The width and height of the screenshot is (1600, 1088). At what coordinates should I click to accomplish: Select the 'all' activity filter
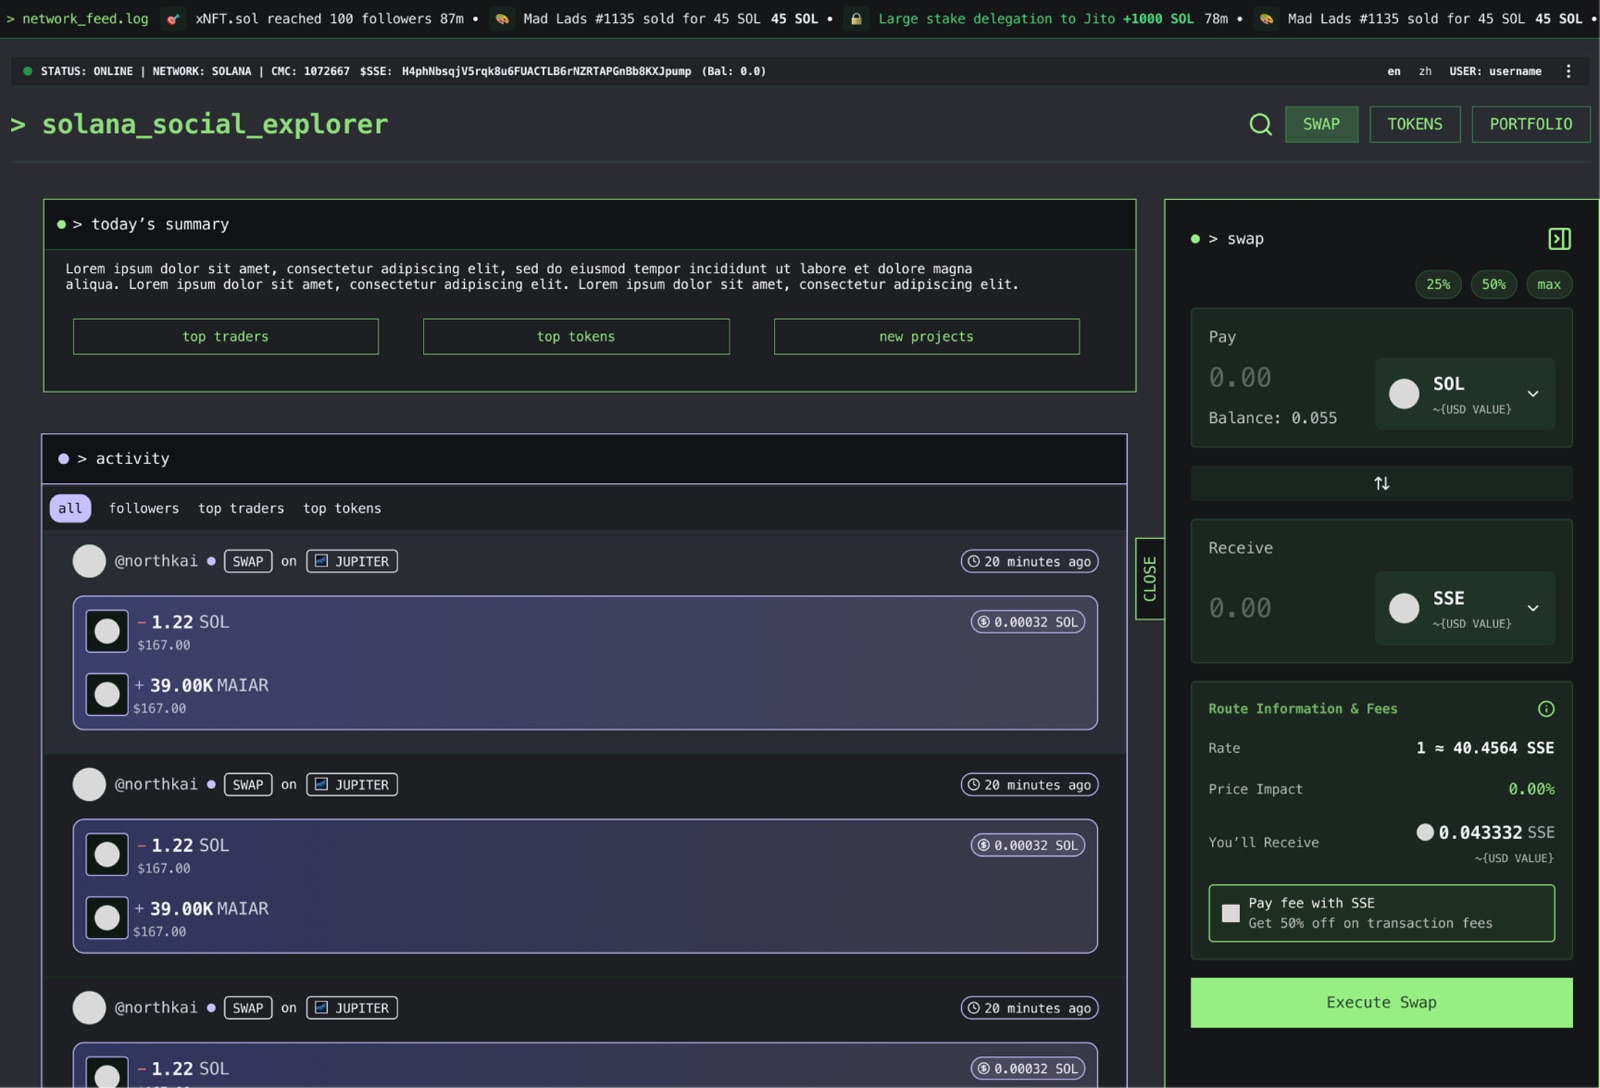(70, 508)
